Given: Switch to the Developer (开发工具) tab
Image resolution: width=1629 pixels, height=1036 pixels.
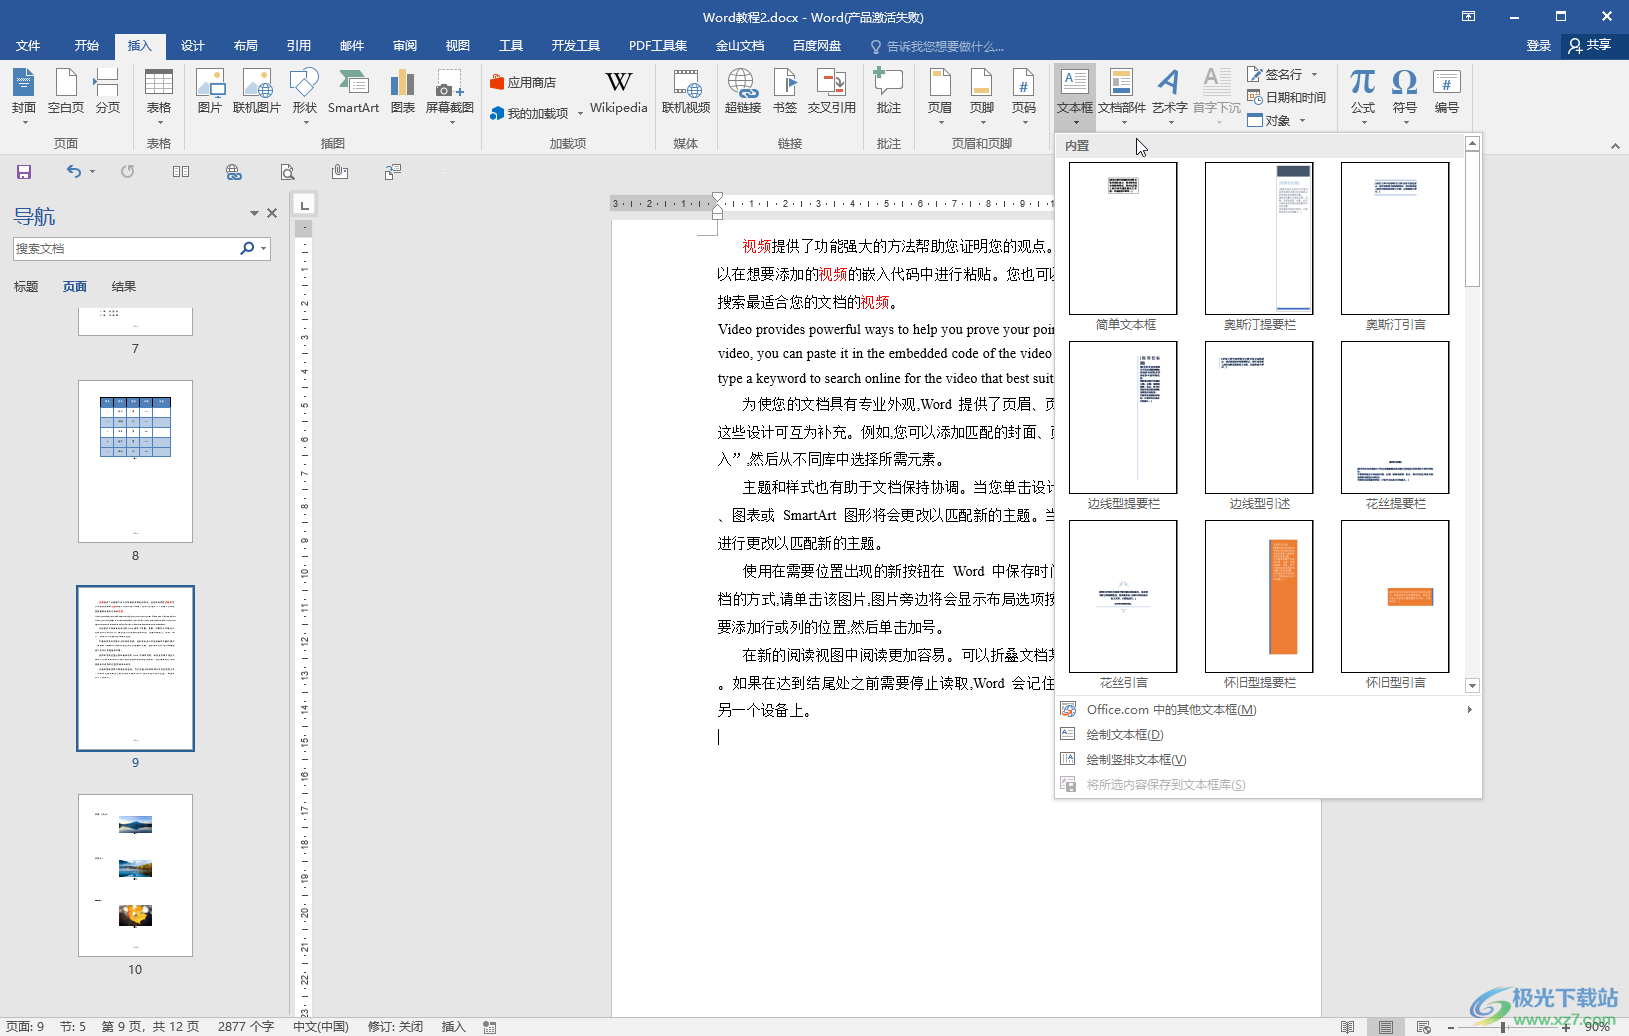Looking at the screenshot, I should [576, 46].
